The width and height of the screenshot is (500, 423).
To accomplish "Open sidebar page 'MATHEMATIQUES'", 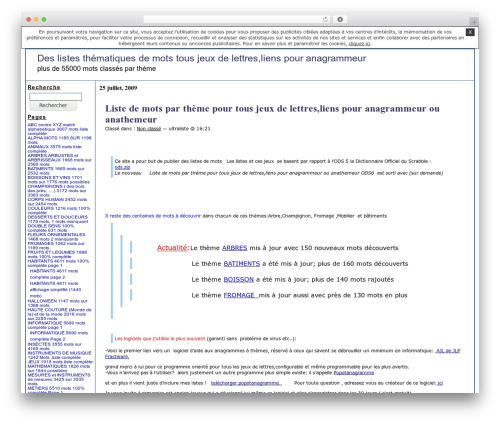I will (59, 368).
